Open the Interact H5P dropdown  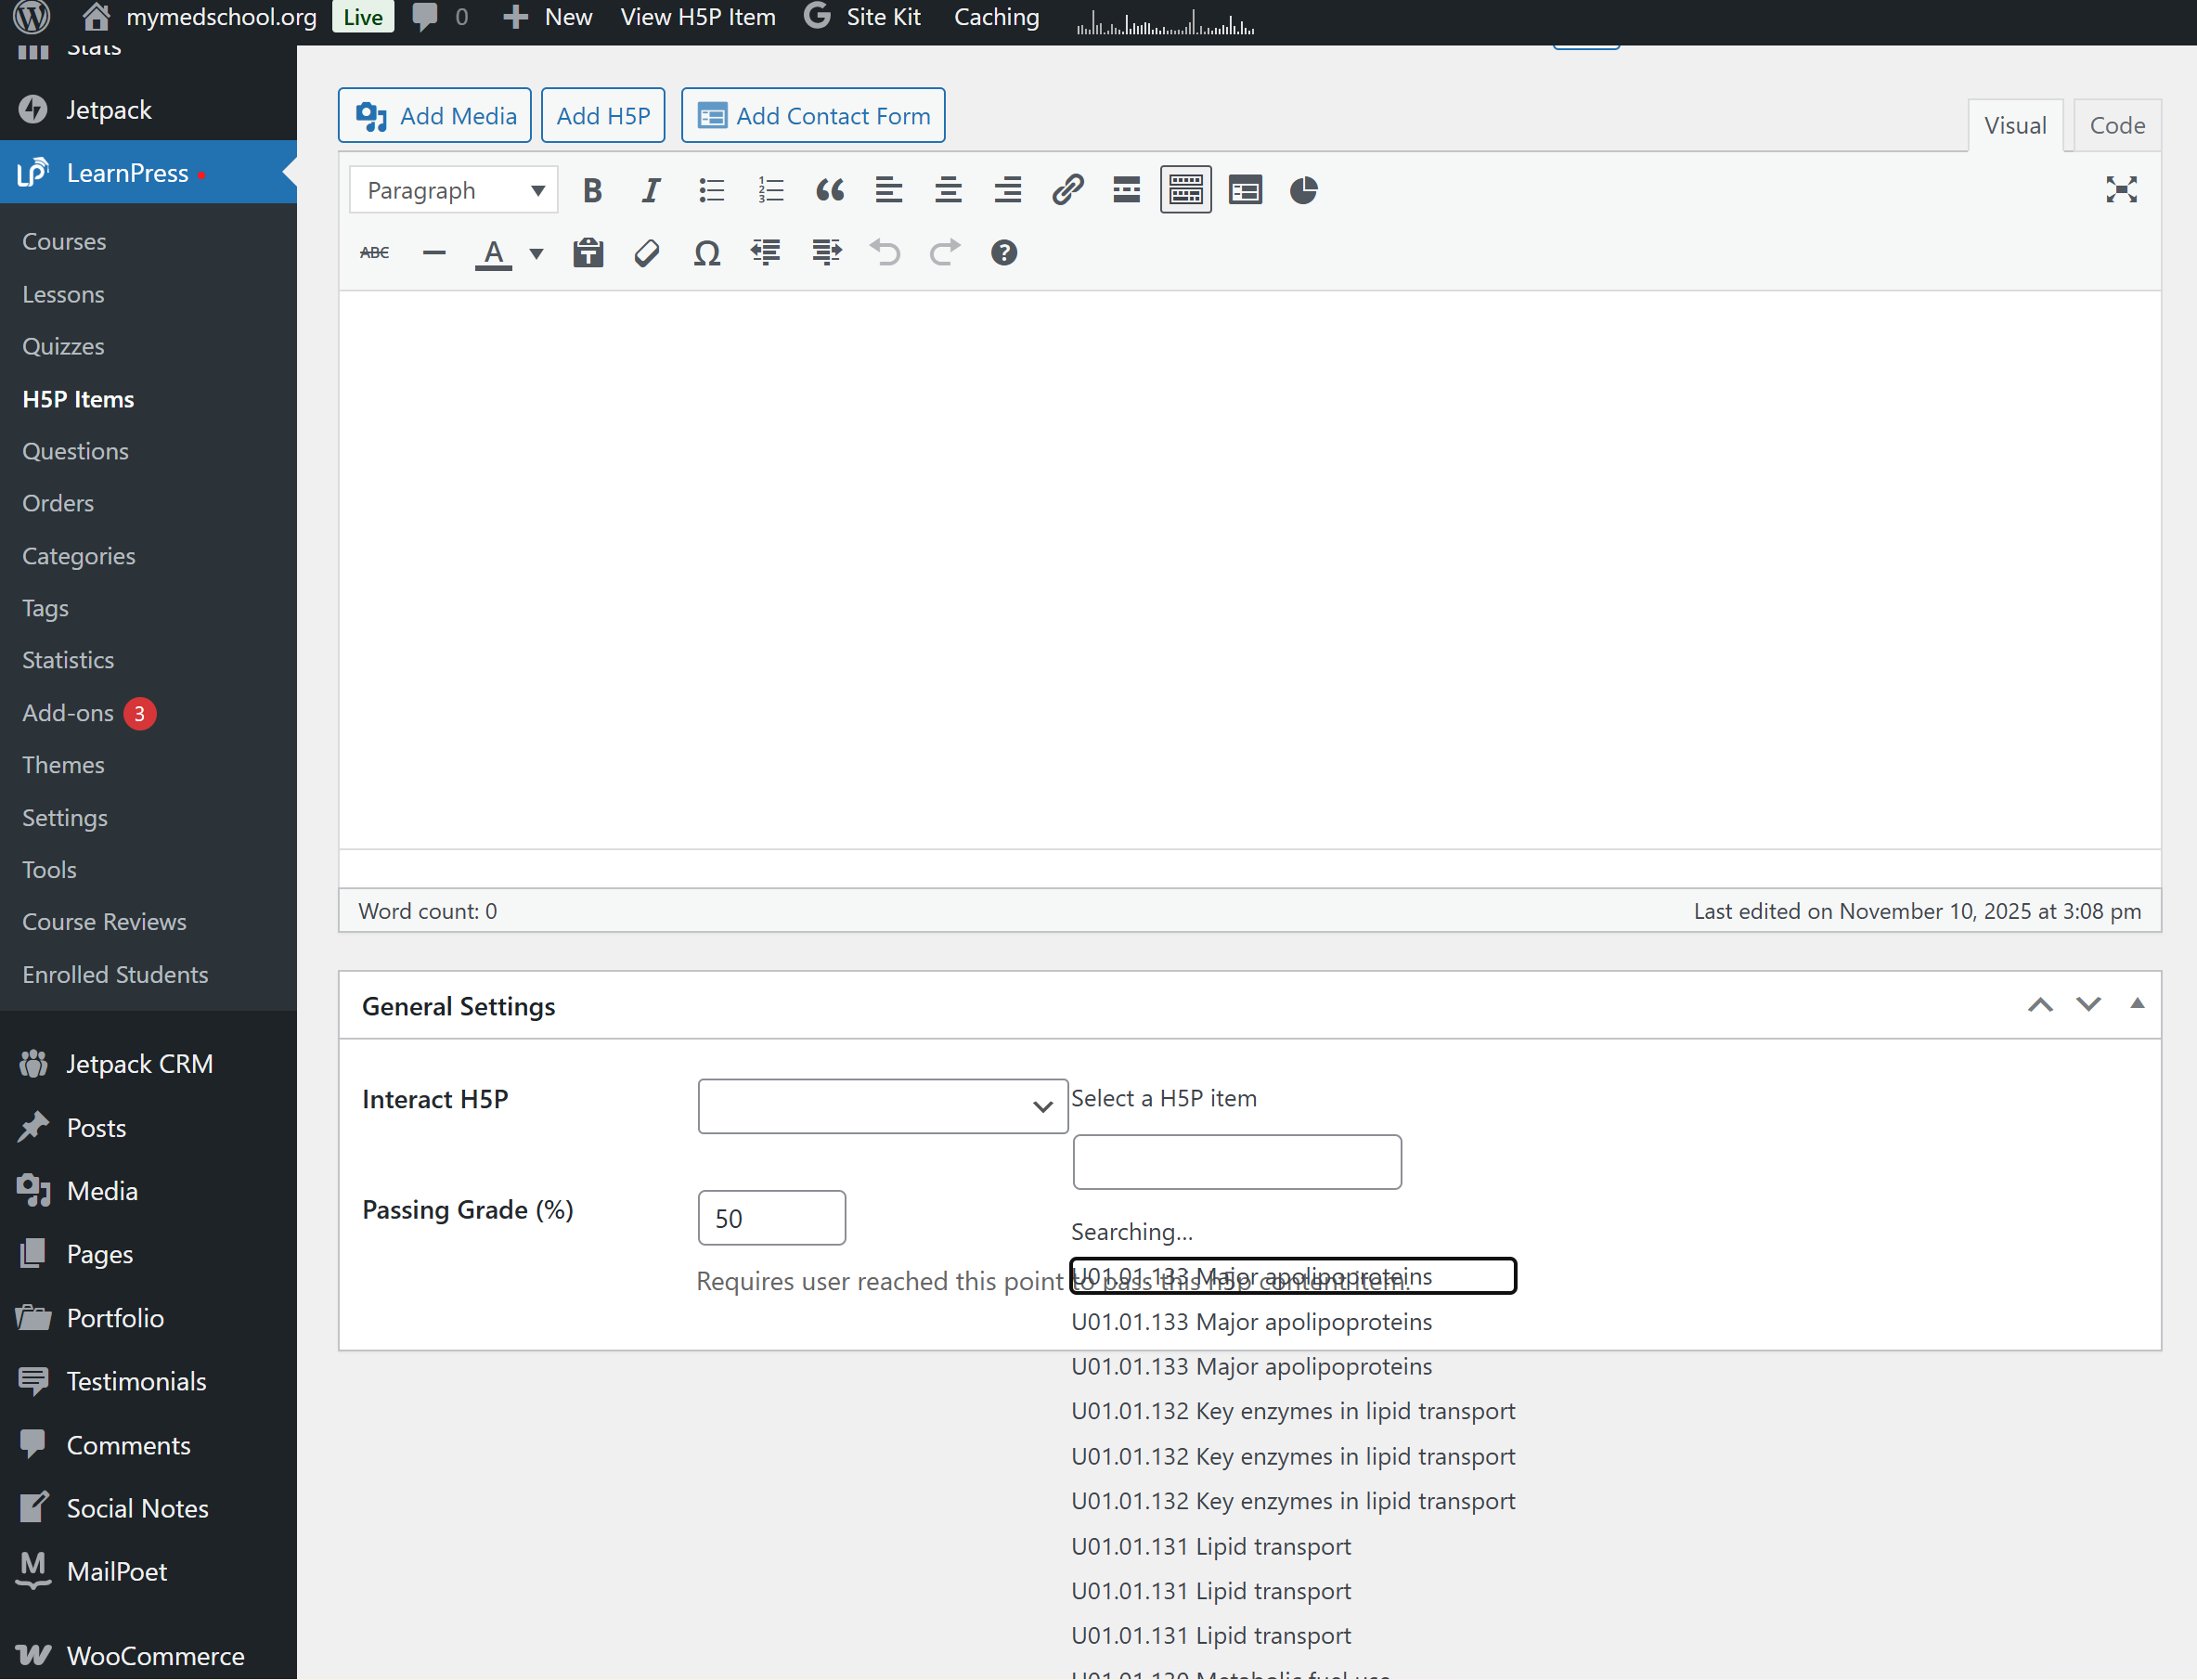pyautogui.click(x=882, y=1106)
